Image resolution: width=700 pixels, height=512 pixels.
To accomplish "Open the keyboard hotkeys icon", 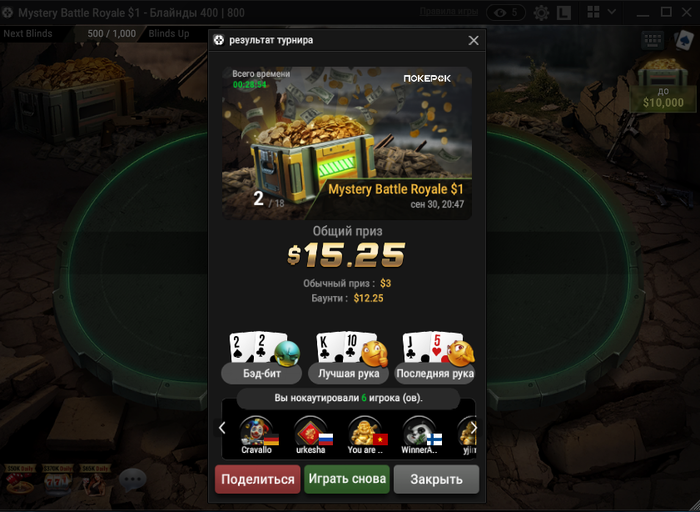I will pyautogui.click(x=652, y=41).
